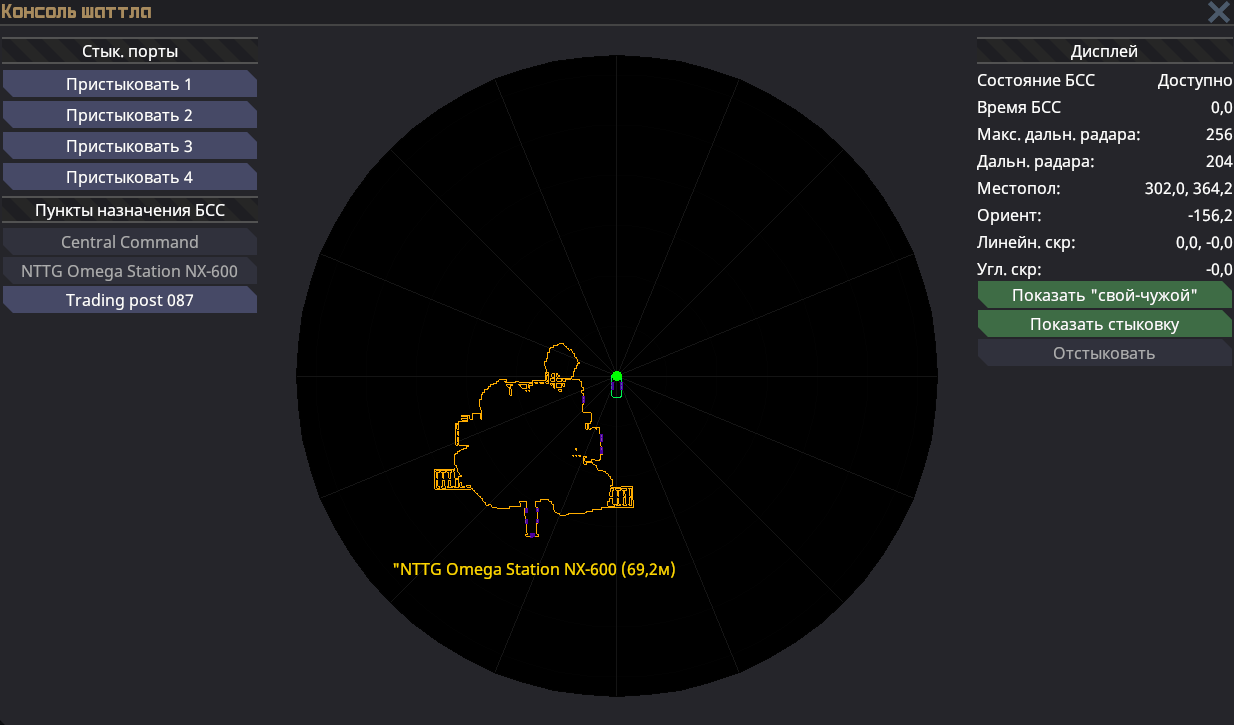
Task: Click the orientation value -156,2
Action: click(x=1209, y=215)
